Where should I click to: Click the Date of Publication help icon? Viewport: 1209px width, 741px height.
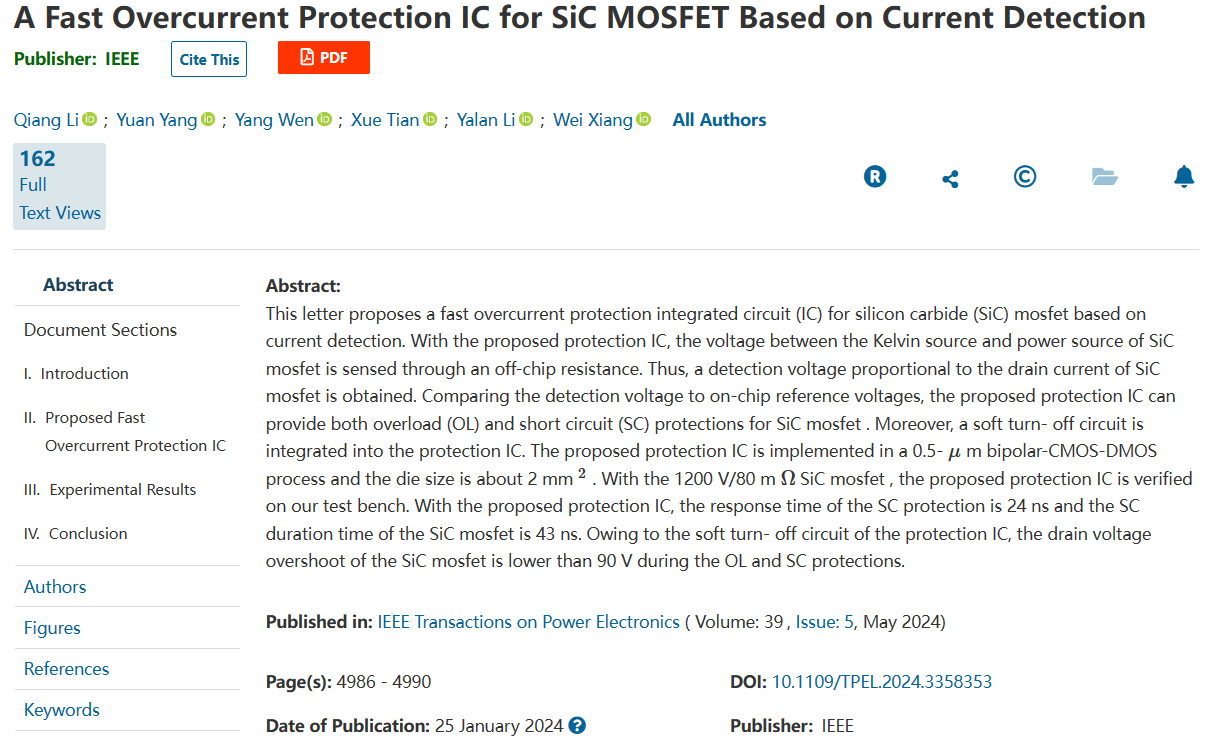click(x=577, y=726)
